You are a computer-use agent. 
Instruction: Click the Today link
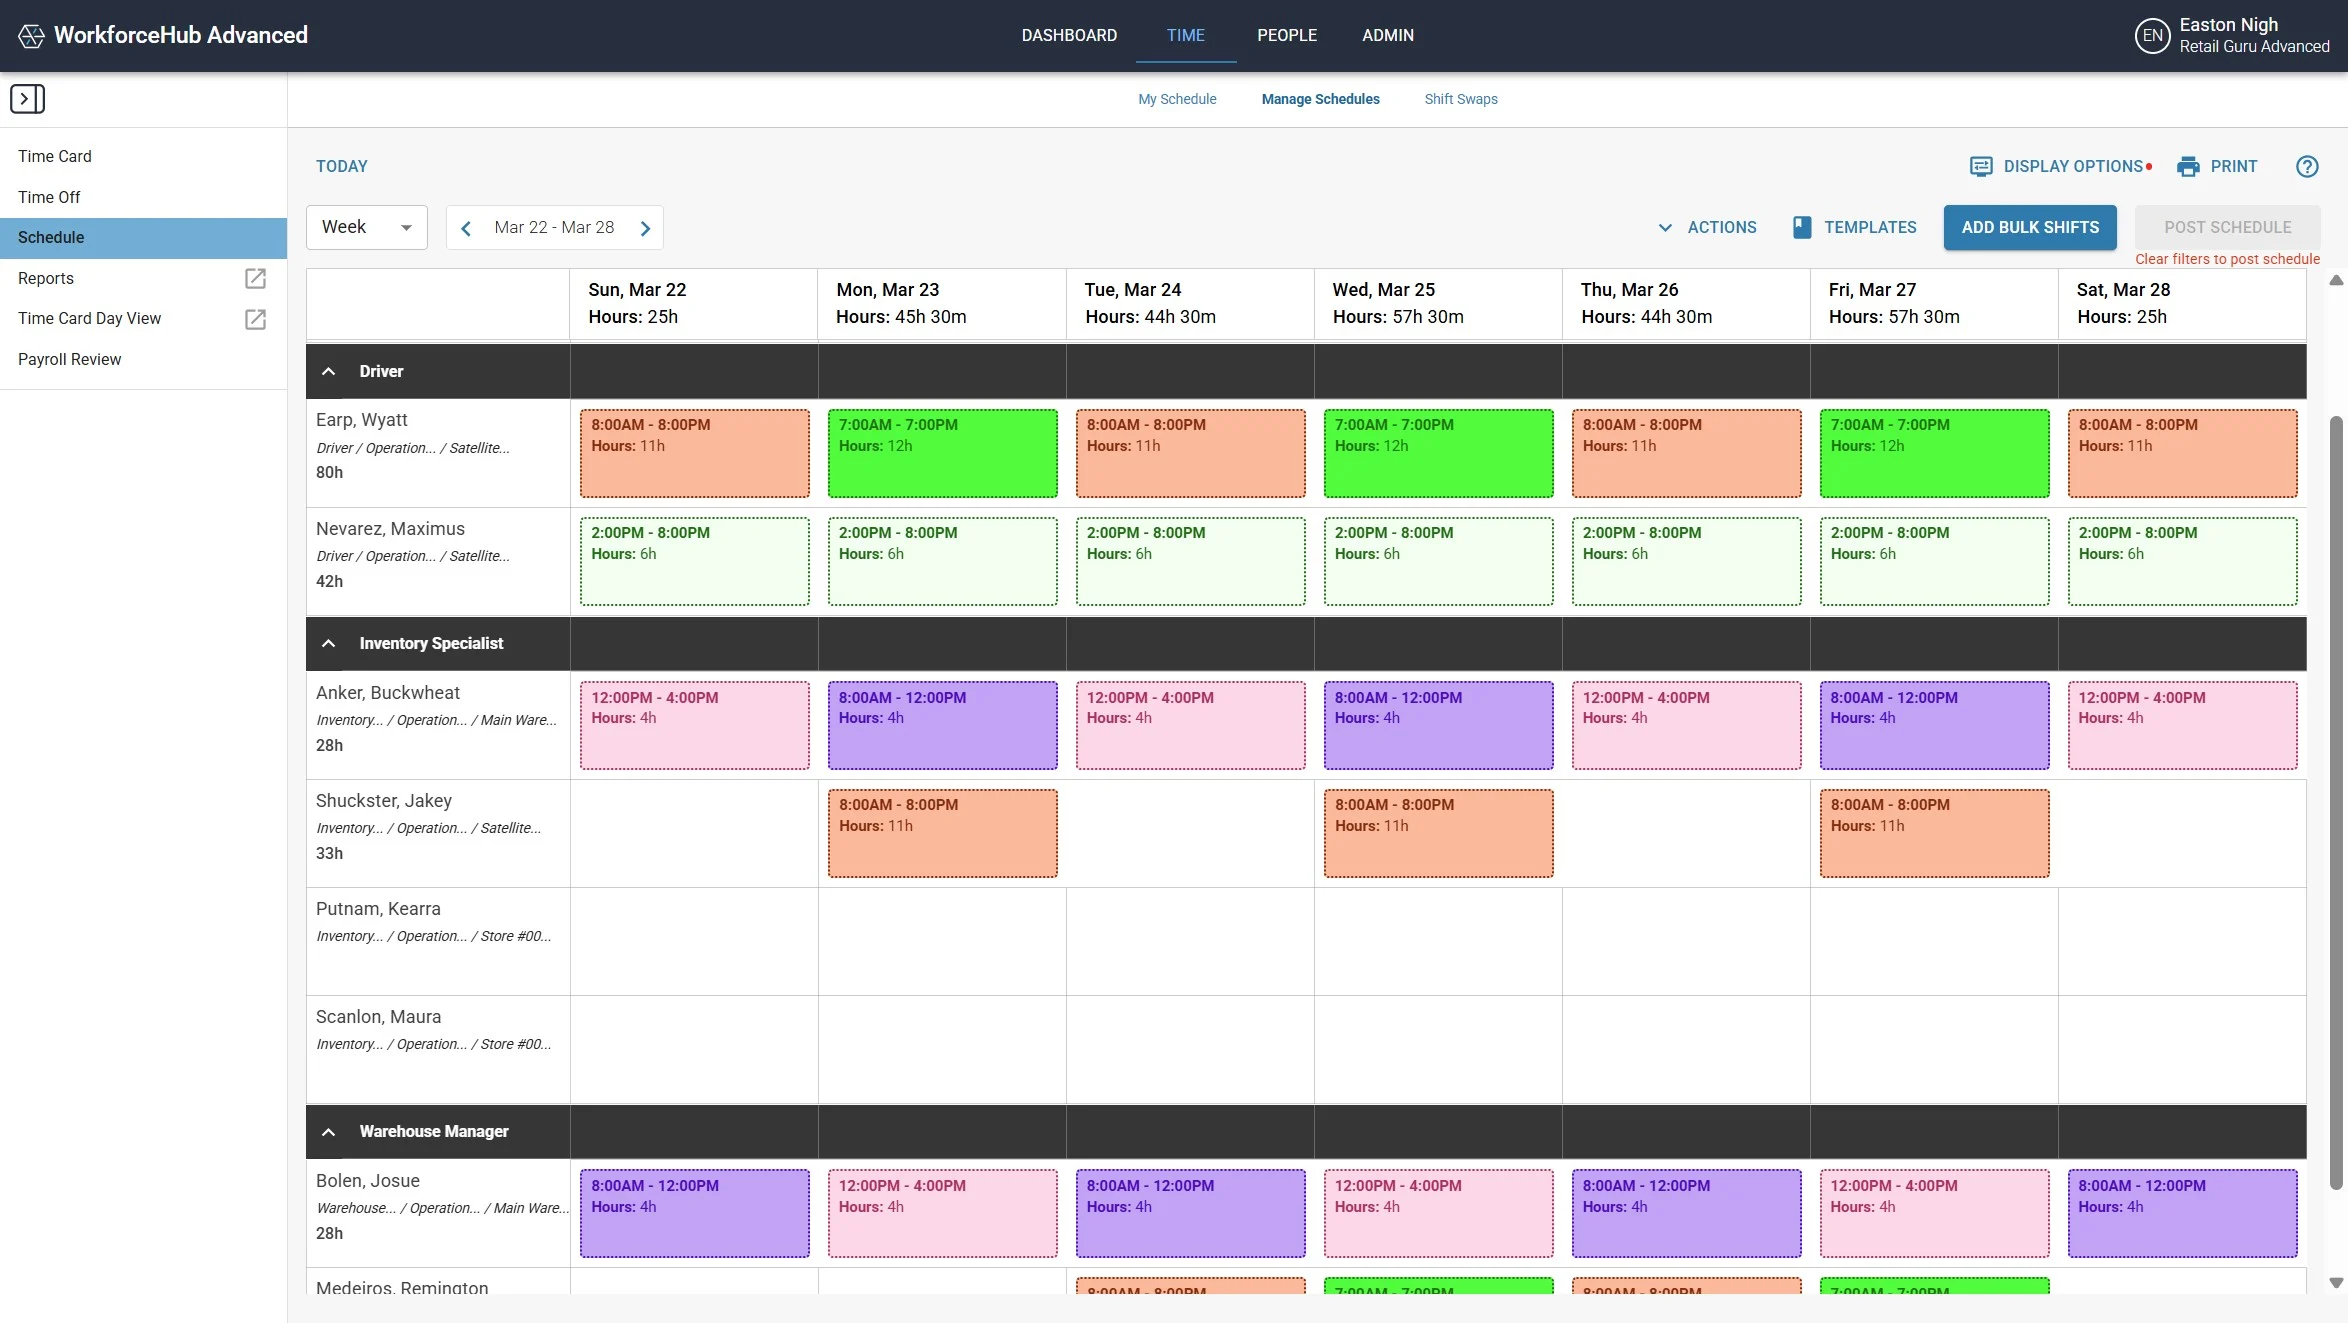pyautogui.click(x=341, y=166)
